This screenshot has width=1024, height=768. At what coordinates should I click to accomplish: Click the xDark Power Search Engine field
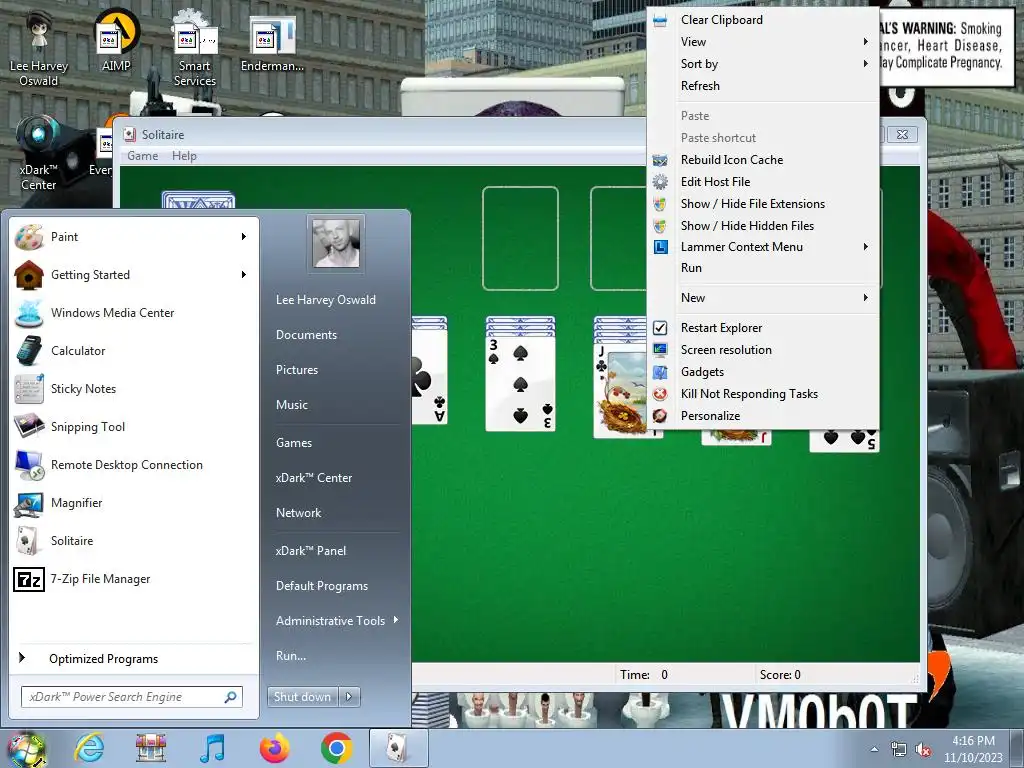coord(131,697)
